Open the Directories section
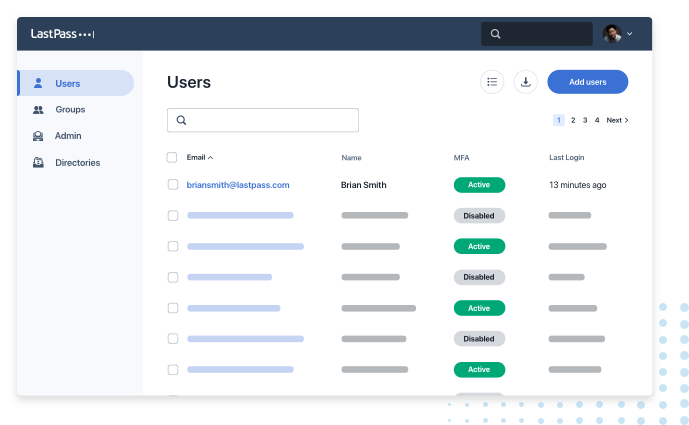This screenshot has height=425, width=689. (77, 162)
